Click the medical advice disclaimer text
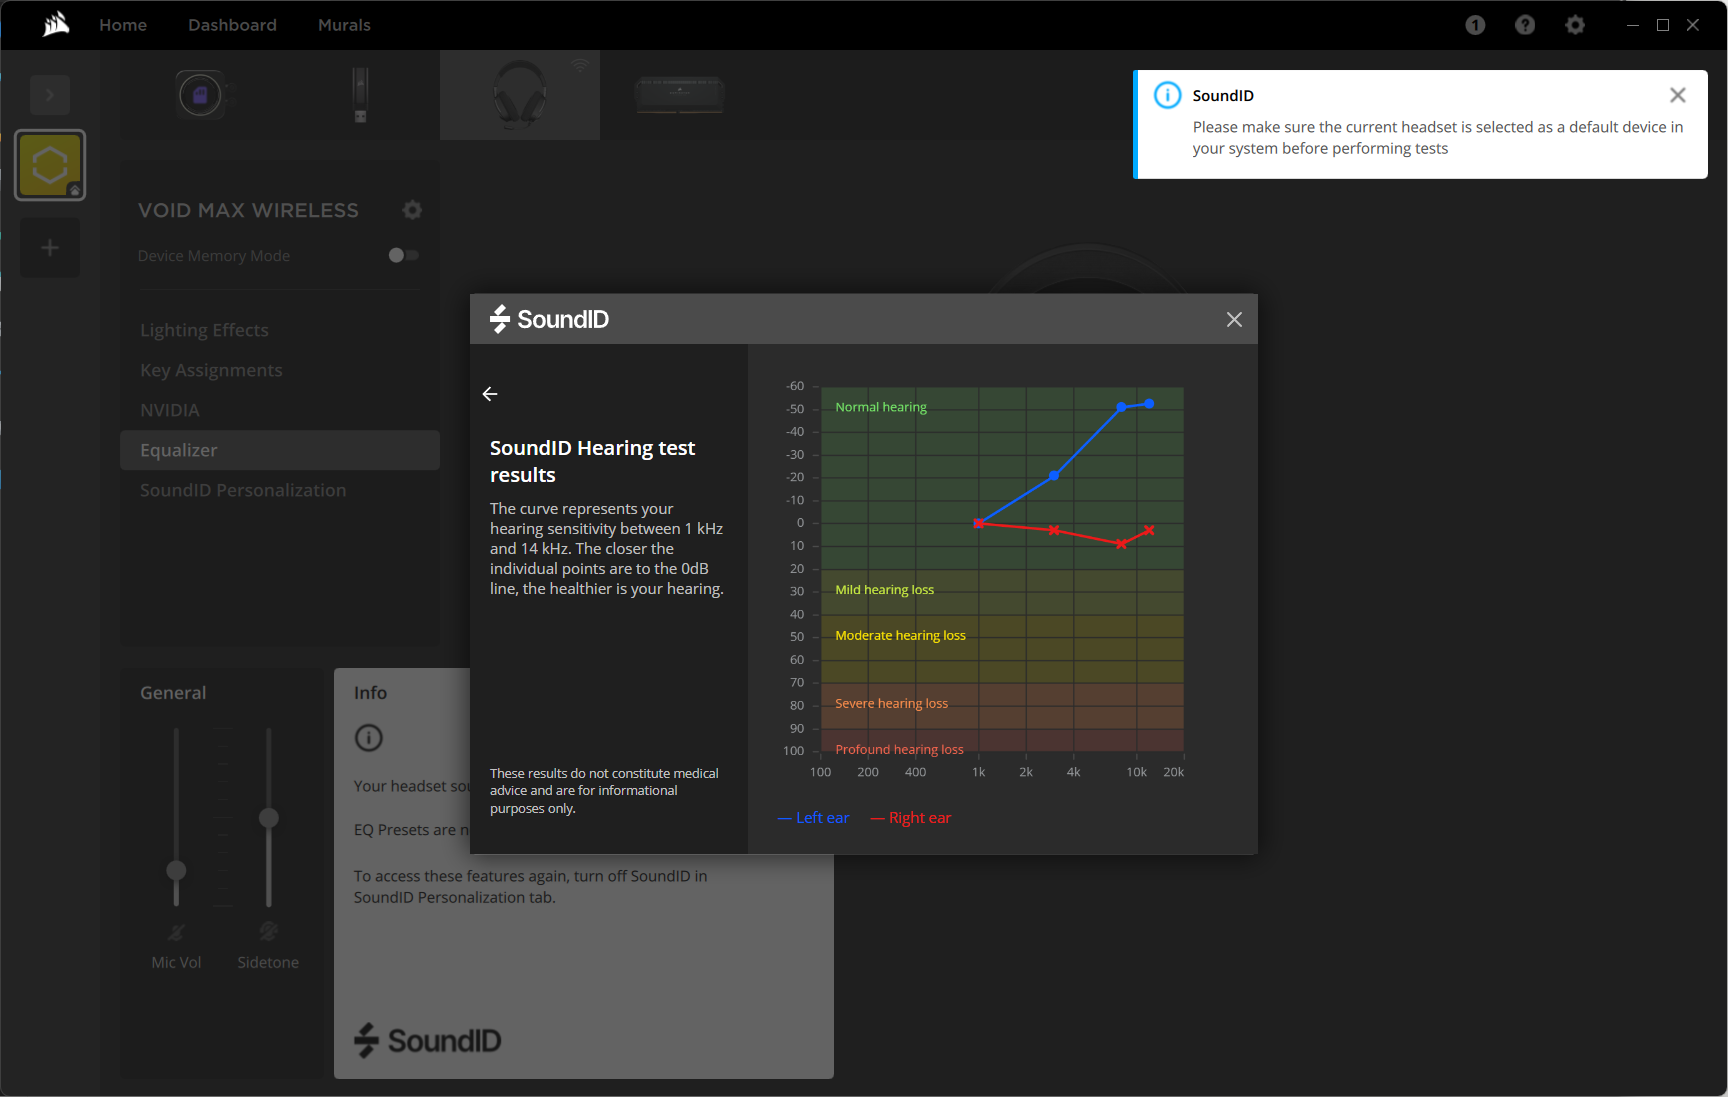This screenshot has width=1728, height=1097. 604,791
